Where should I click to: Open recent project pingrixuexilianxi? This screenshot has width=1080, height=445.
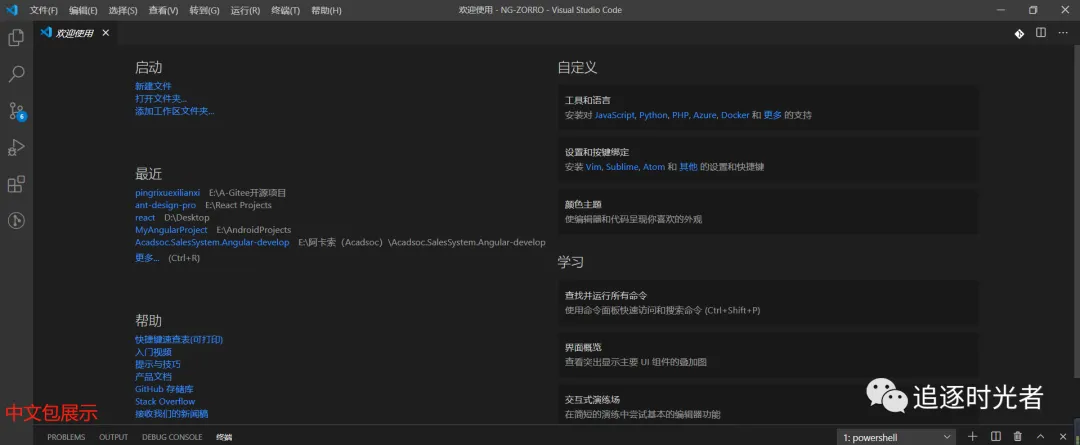pyautogui.click(x=167, y=193)
